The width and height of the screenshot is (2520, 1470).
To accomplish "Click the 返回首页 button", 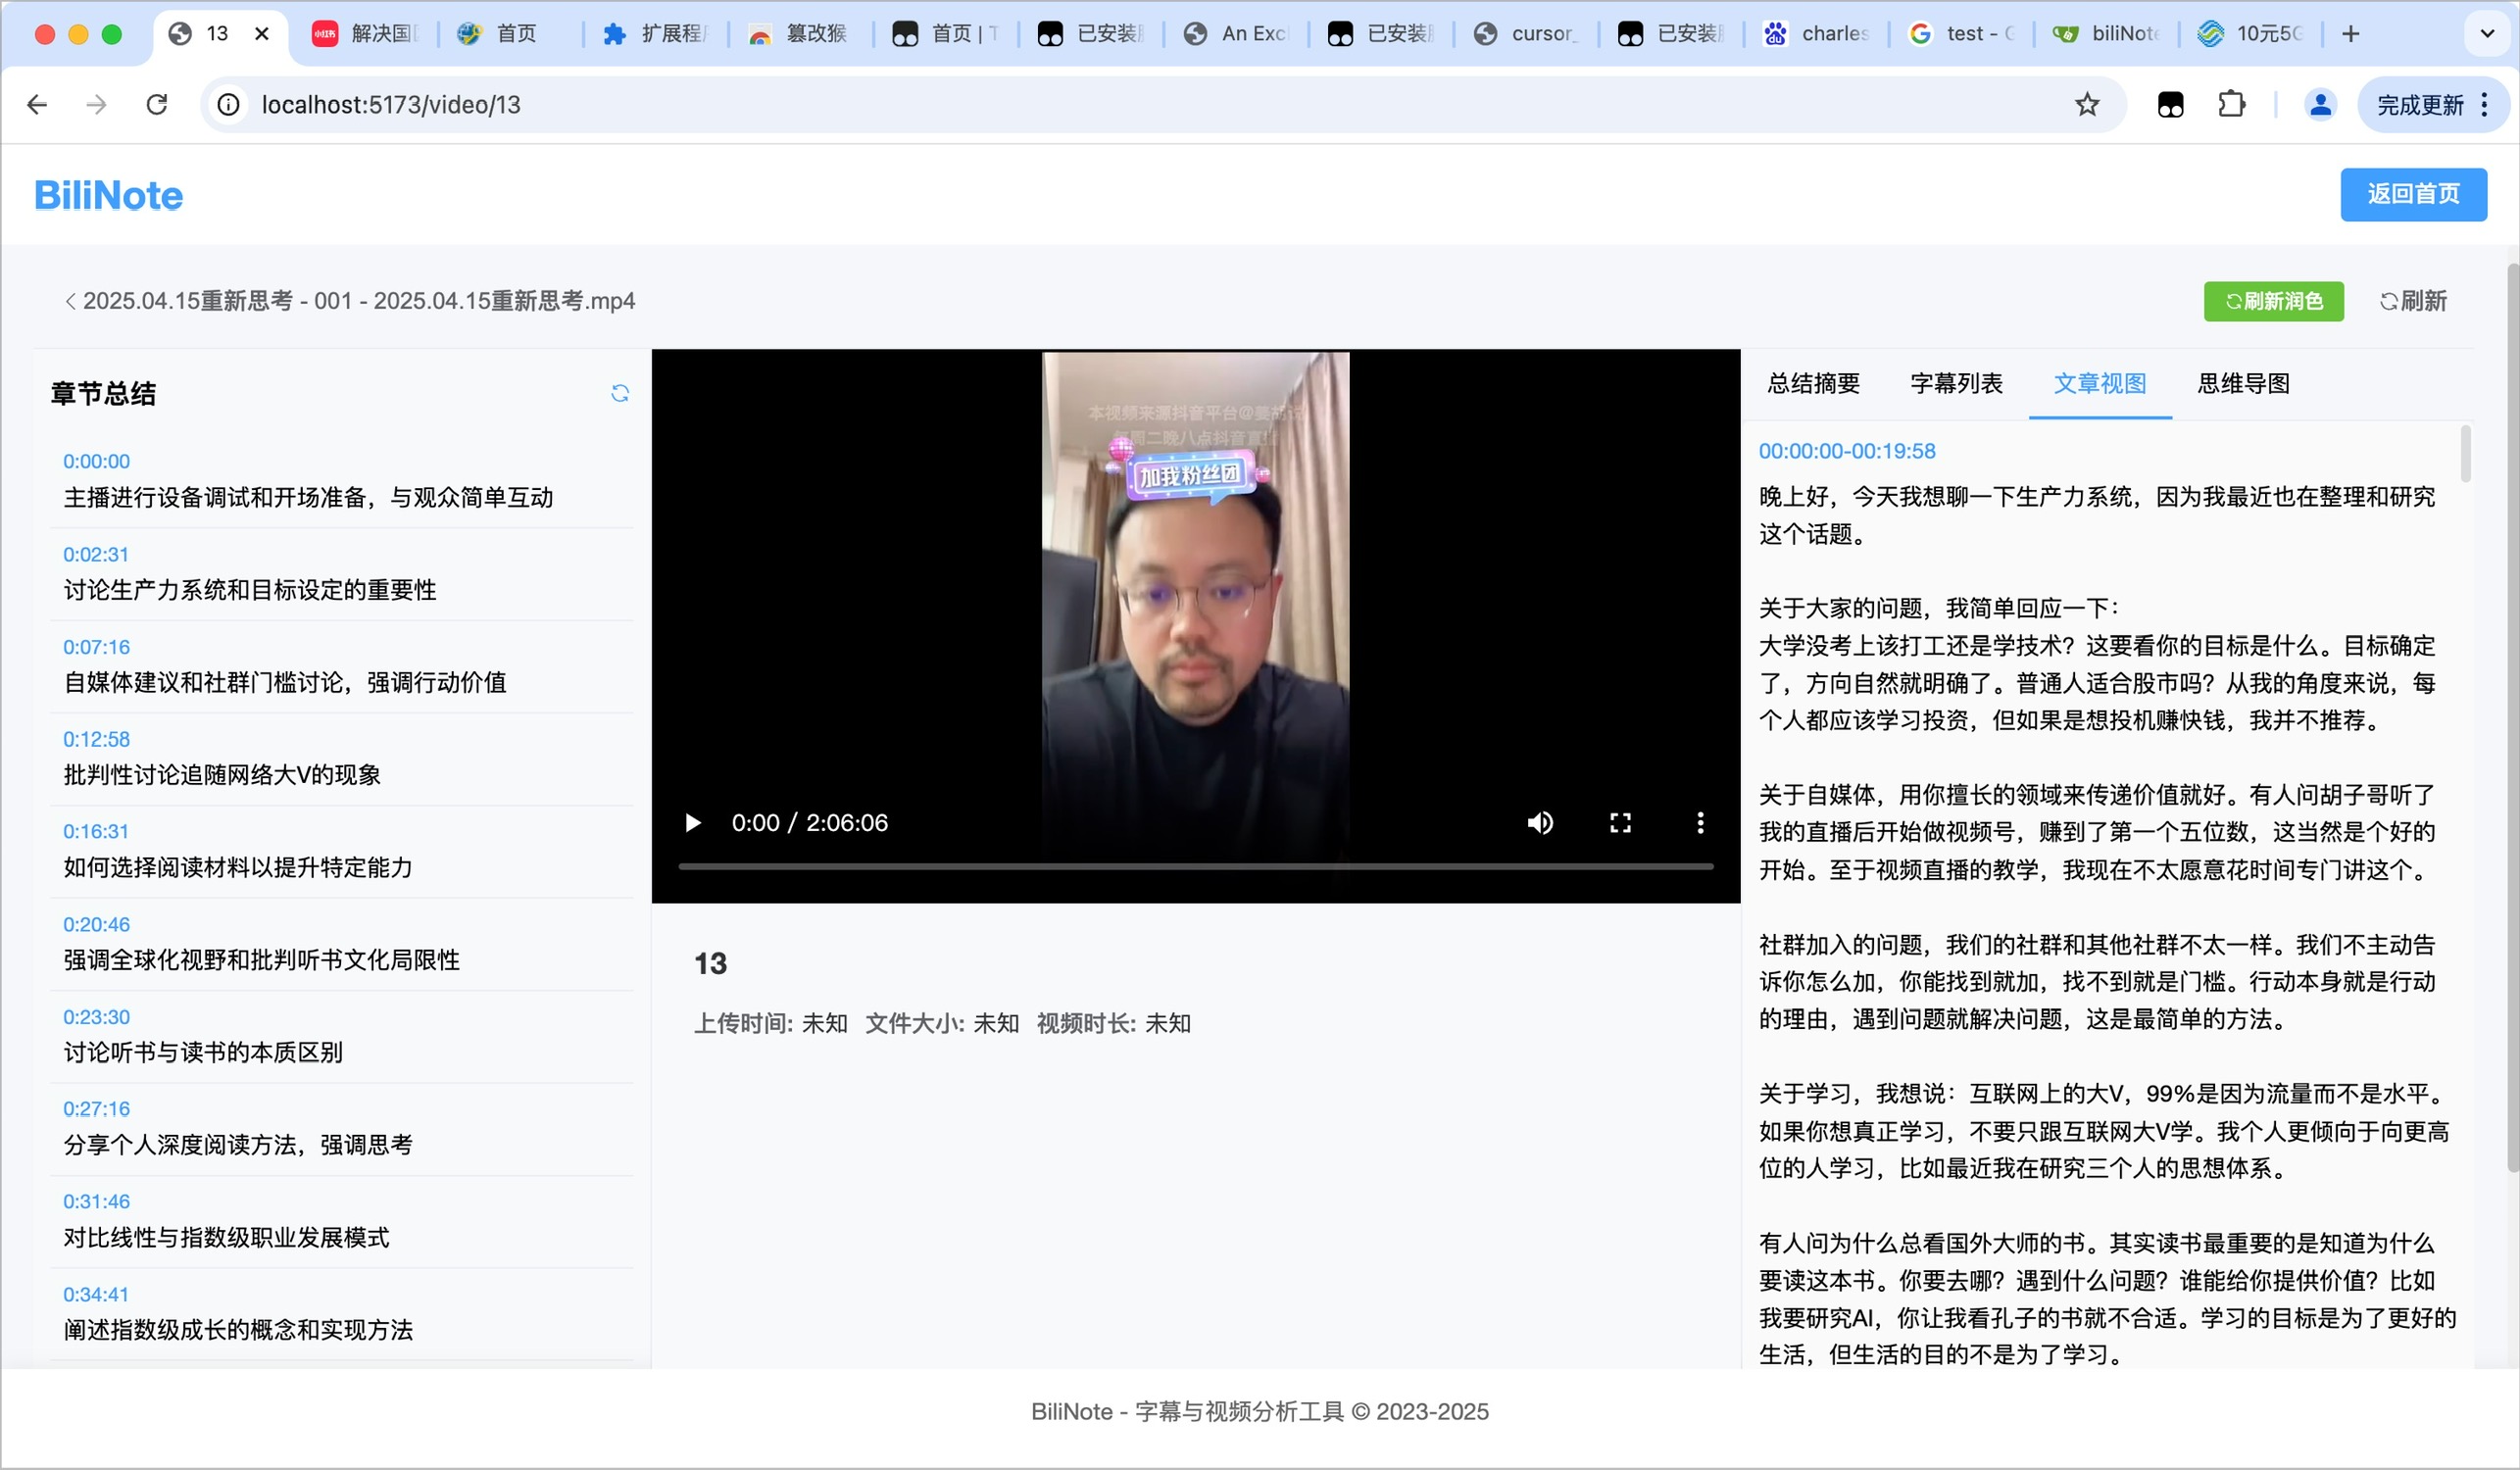I will 2412,194.
